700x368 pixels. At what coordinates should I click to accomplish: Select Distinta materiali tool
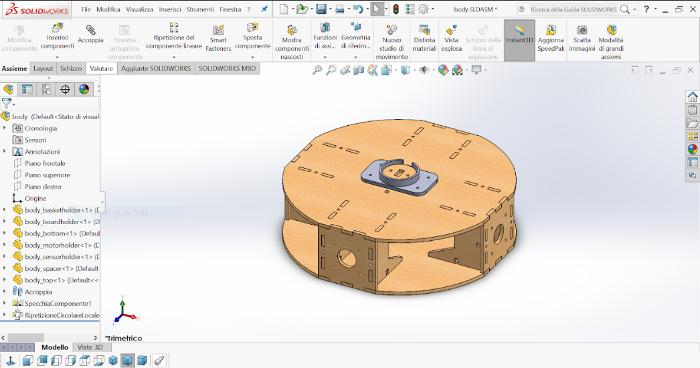click(424, 30)
